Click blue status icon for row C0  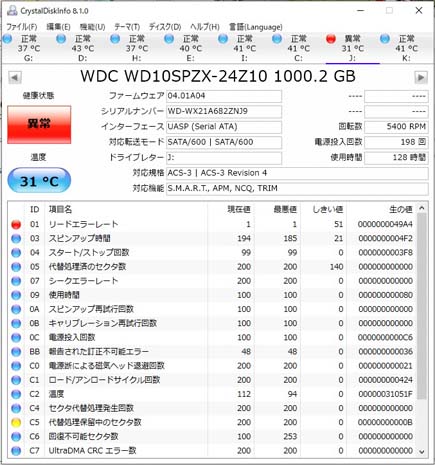pos(16,366)
